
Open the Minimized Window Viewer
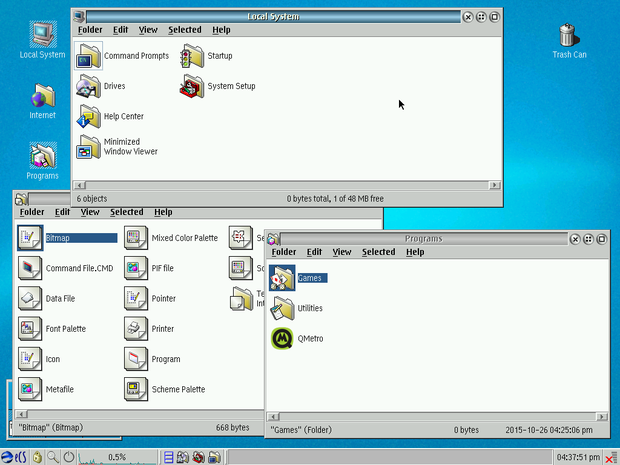tap(89, 147)
